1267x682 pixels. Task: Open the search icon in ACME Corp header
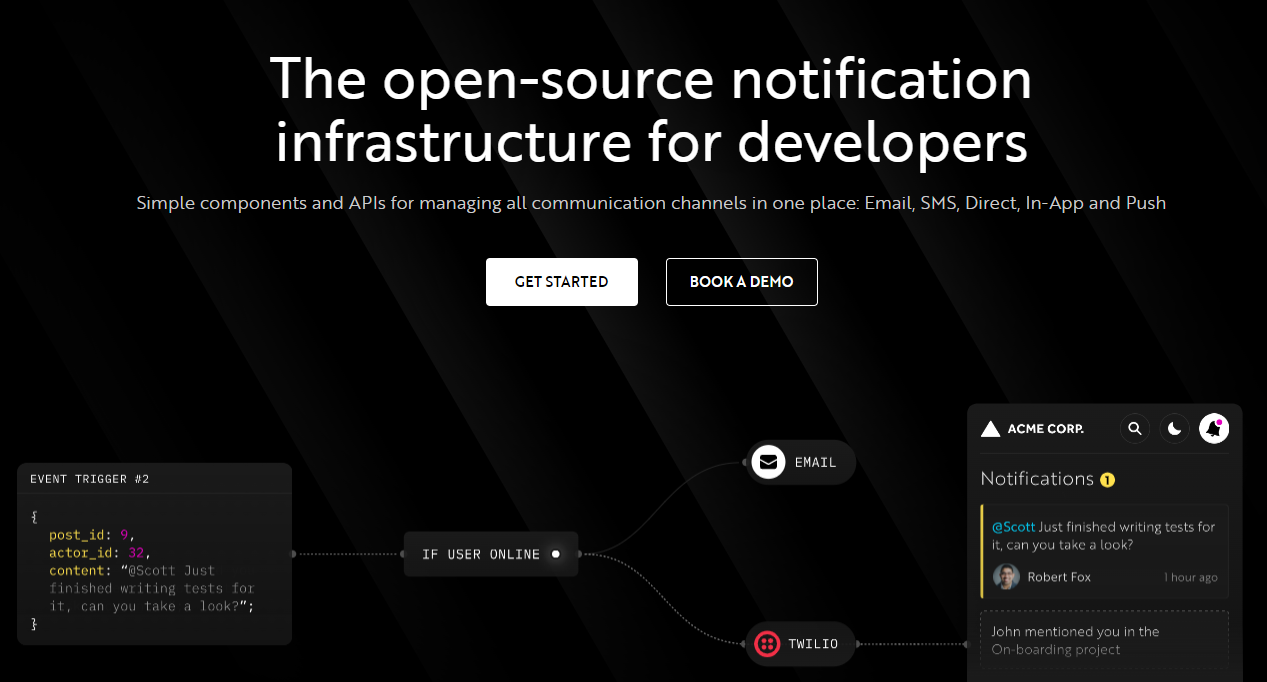pyautogui.click(x=1135, y=429)
